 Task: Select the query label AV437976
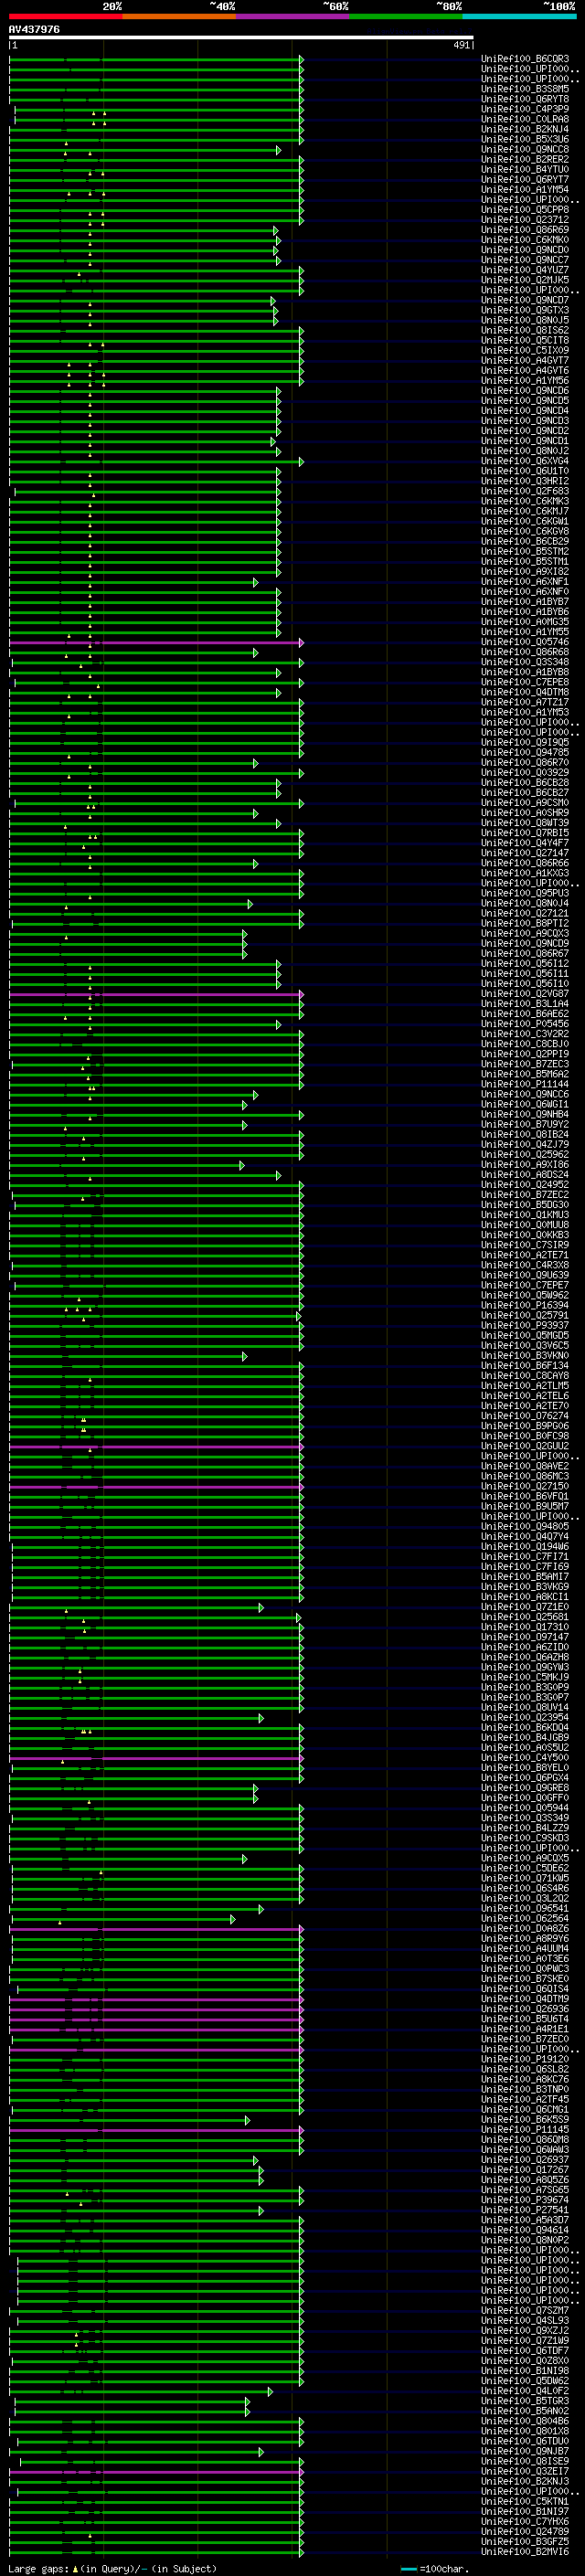tap(34, 29)
